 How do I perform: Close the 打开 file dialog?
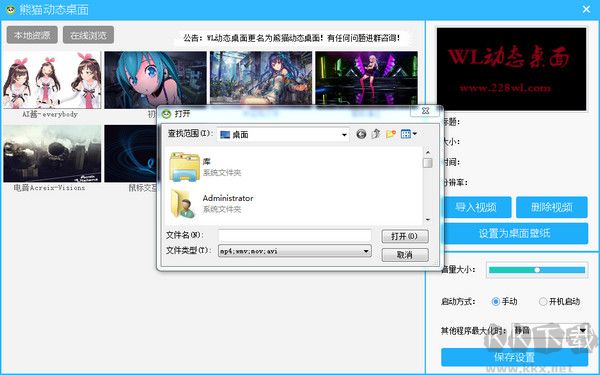click(x=426, y=111)
